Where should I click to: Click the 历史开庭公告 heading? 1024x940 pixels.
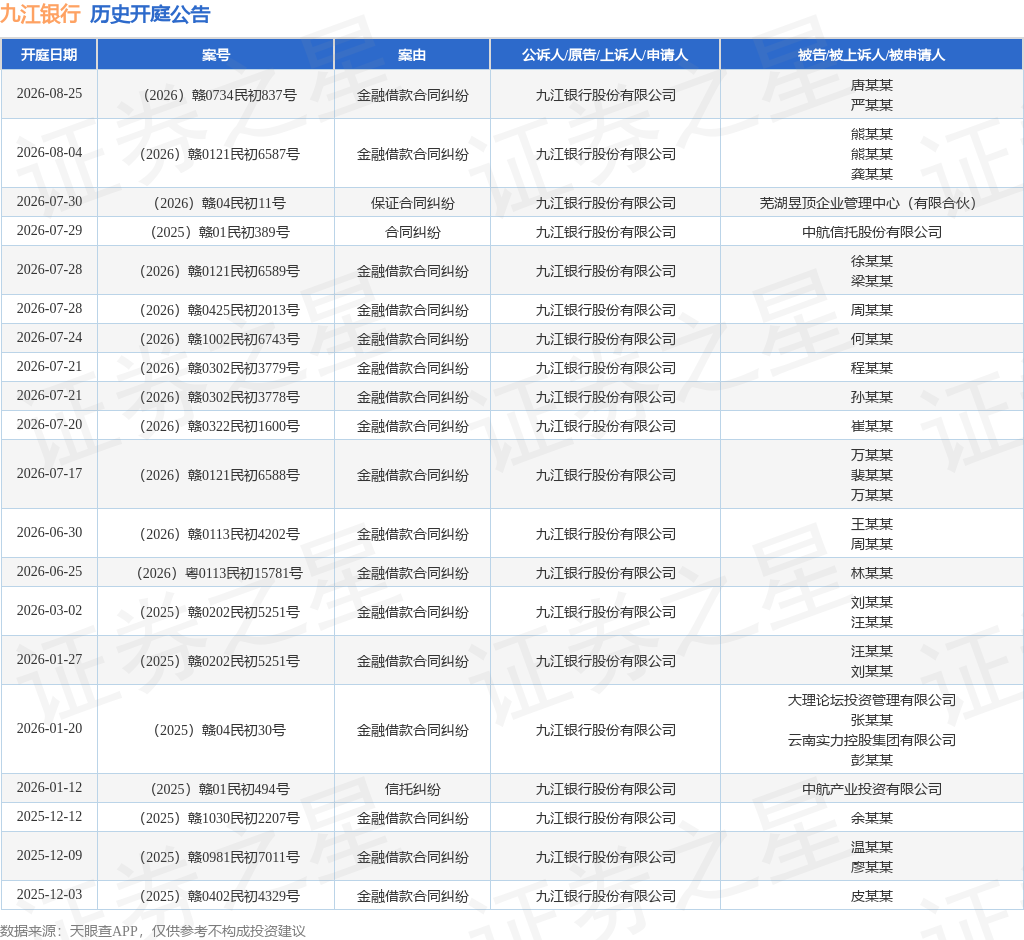pos(150,14)
